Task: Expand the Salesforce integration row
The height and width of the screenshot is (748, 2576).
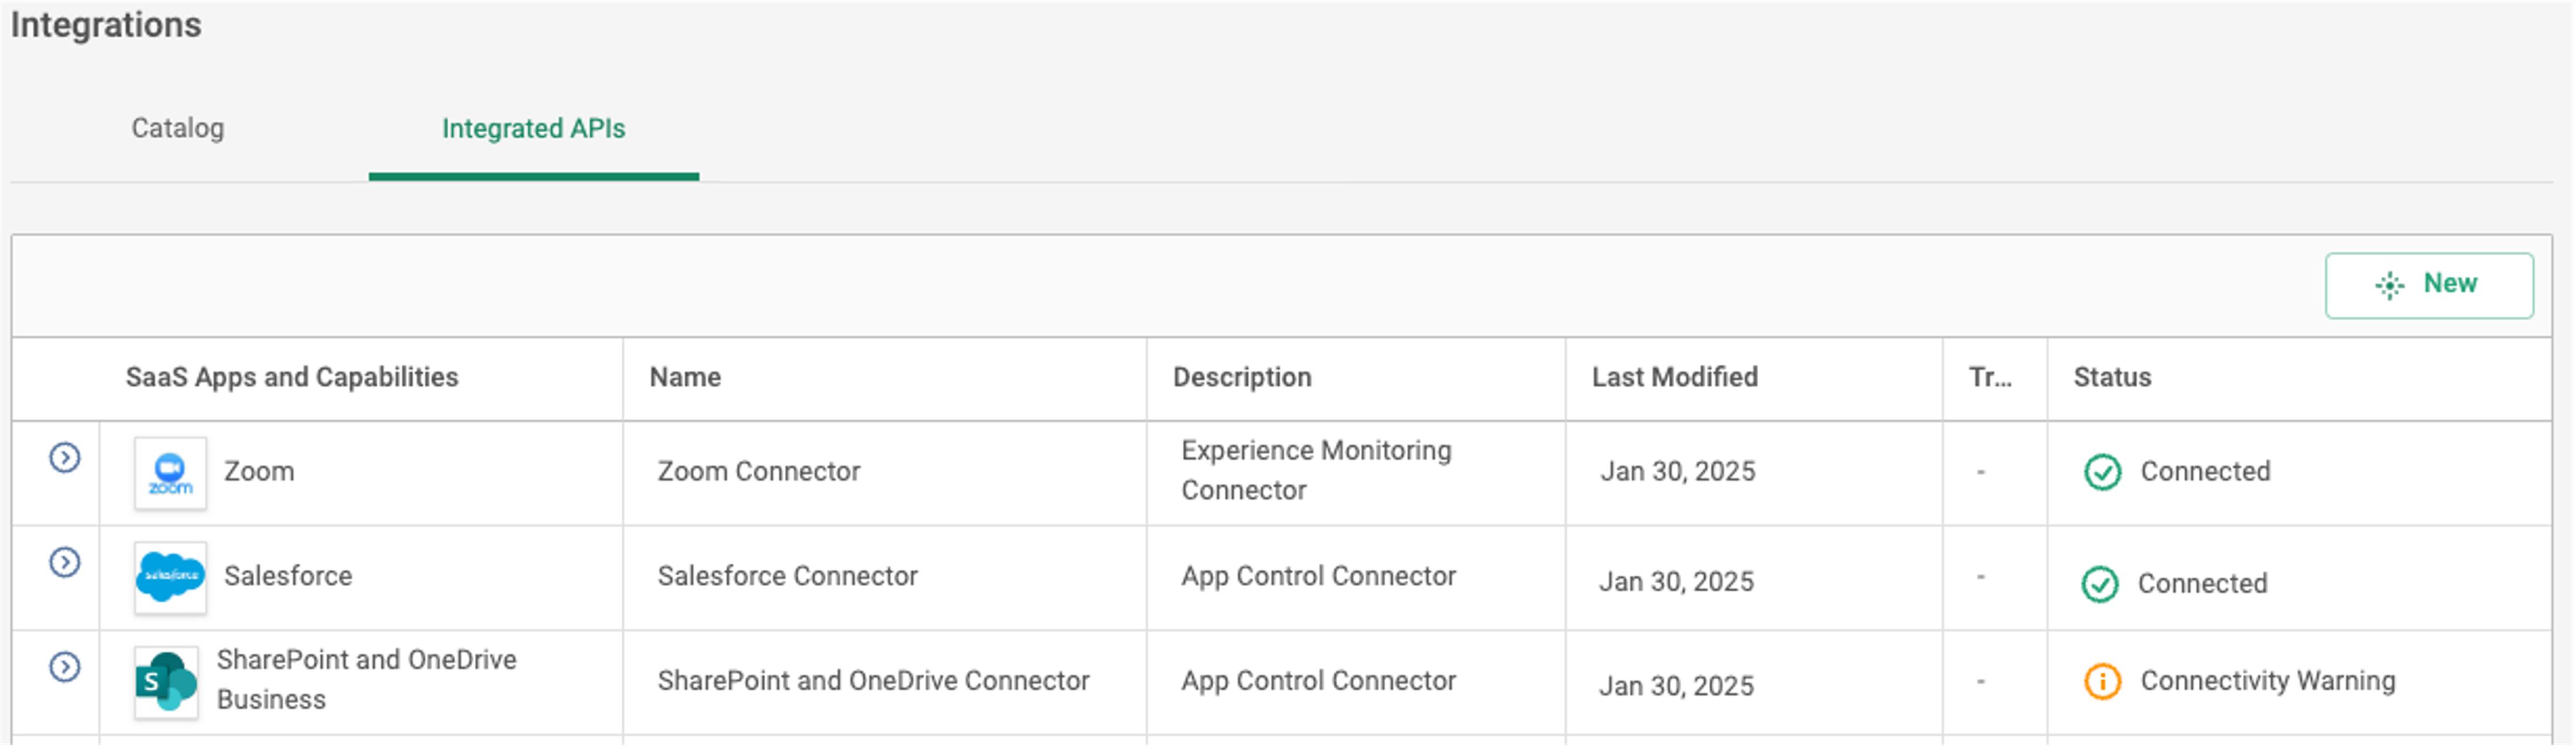Action: pyautogui.click(x=65, y=563)
